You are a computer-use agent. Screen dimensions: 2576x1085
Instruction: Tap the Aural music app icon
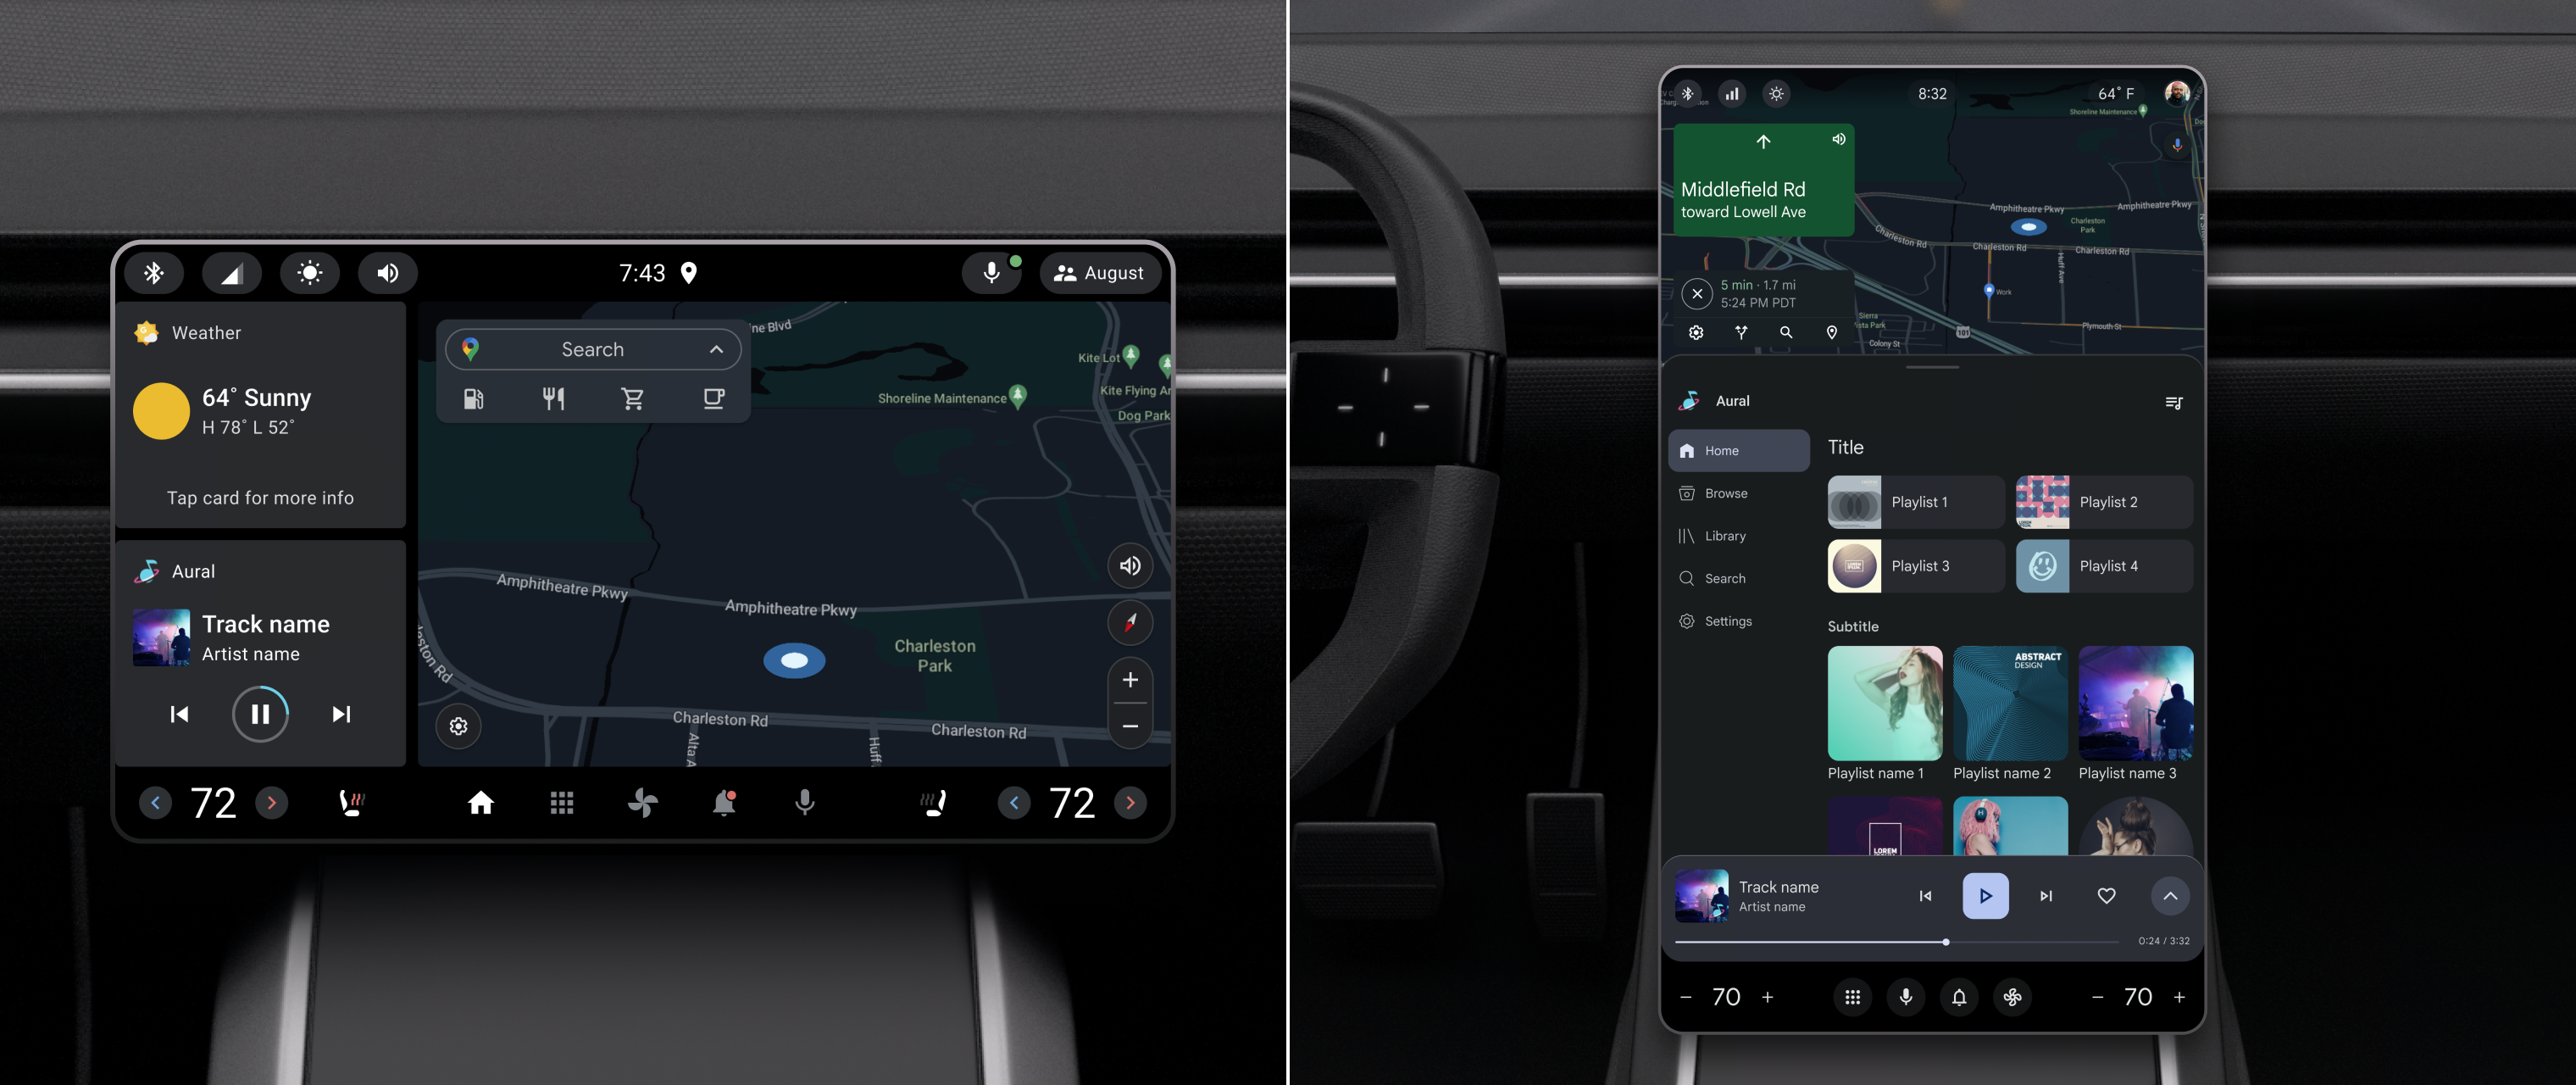145,570
